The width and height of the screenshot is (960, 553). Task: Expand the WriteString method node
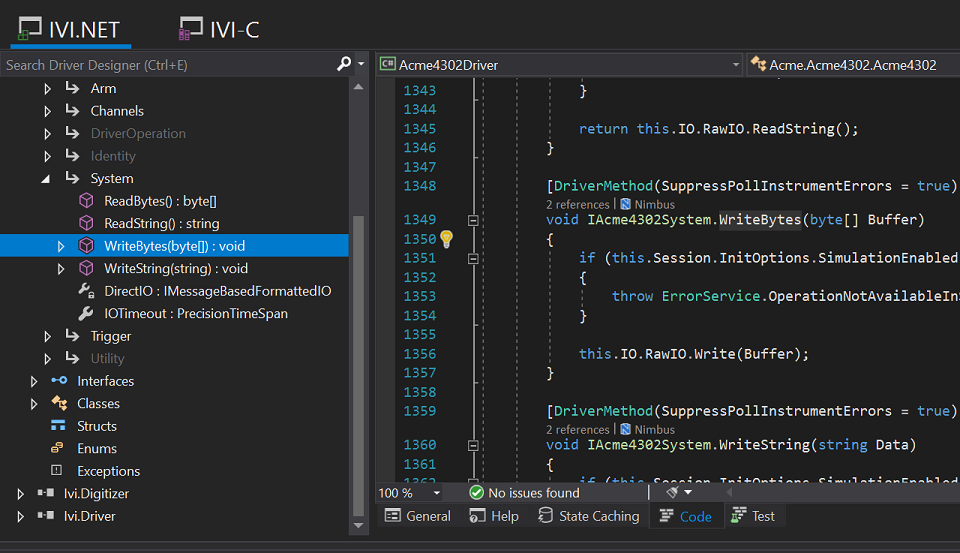pos(61,269)
